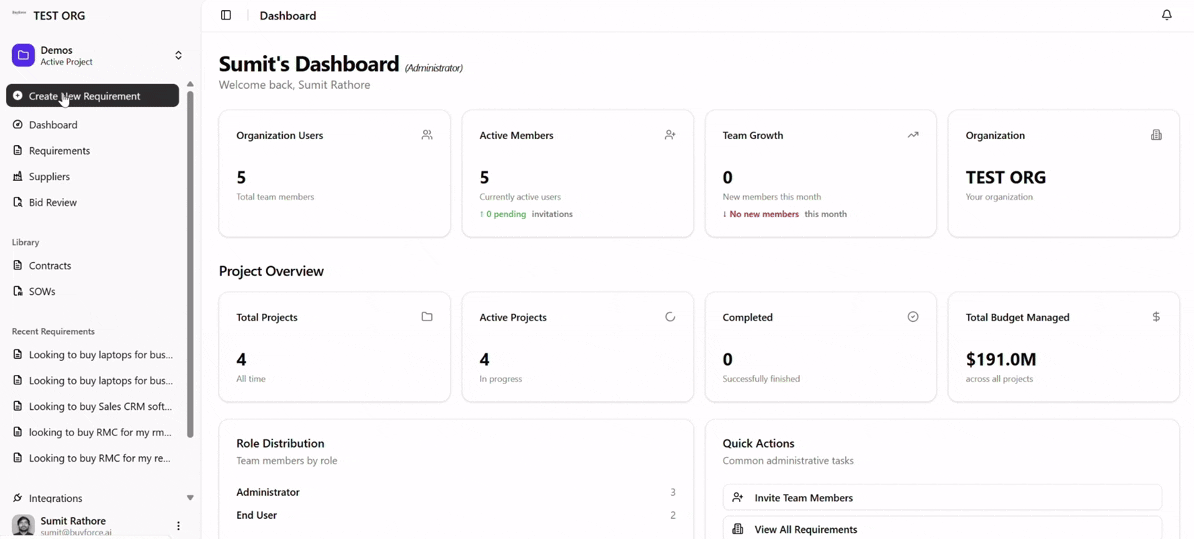Click the Contracts document icon

(18, 266)
